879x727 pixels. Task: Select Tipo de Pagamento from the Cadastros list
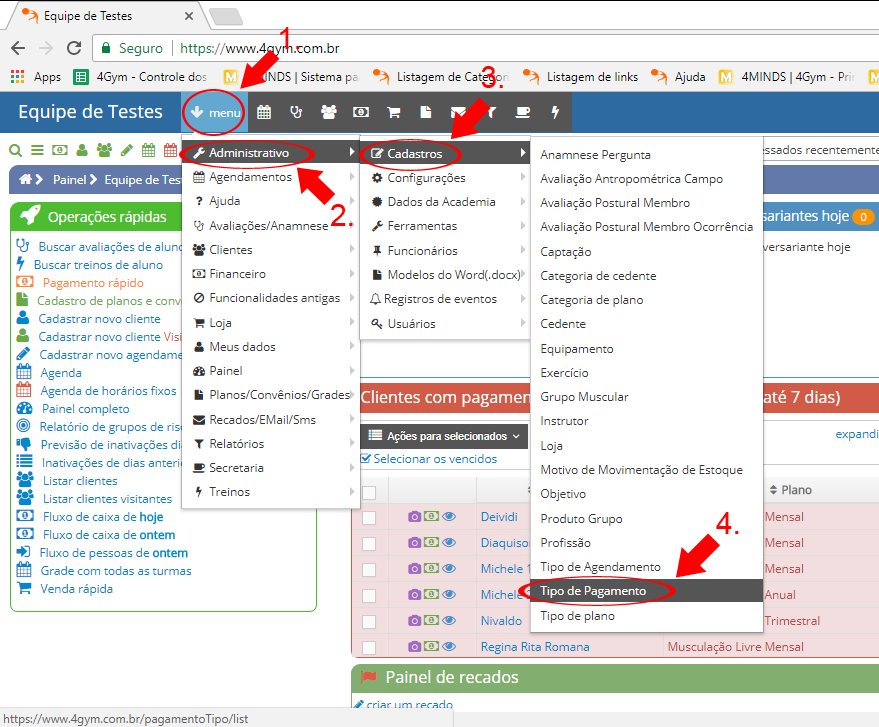[x=593, y=592]
